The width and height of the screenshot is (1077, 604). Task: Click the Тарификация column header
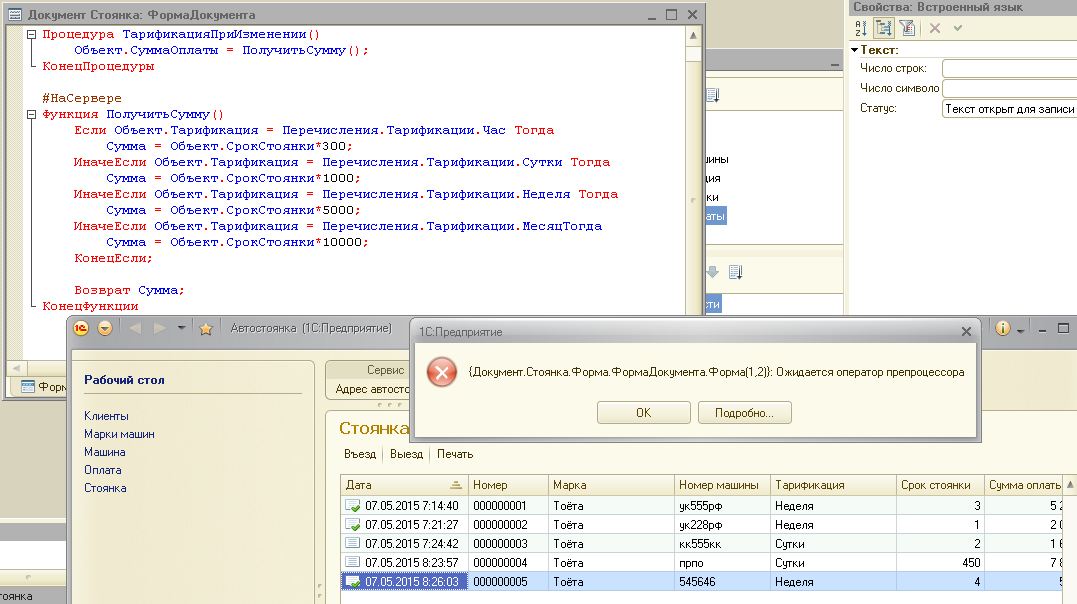pyautogui.click(x=833, y=485)
